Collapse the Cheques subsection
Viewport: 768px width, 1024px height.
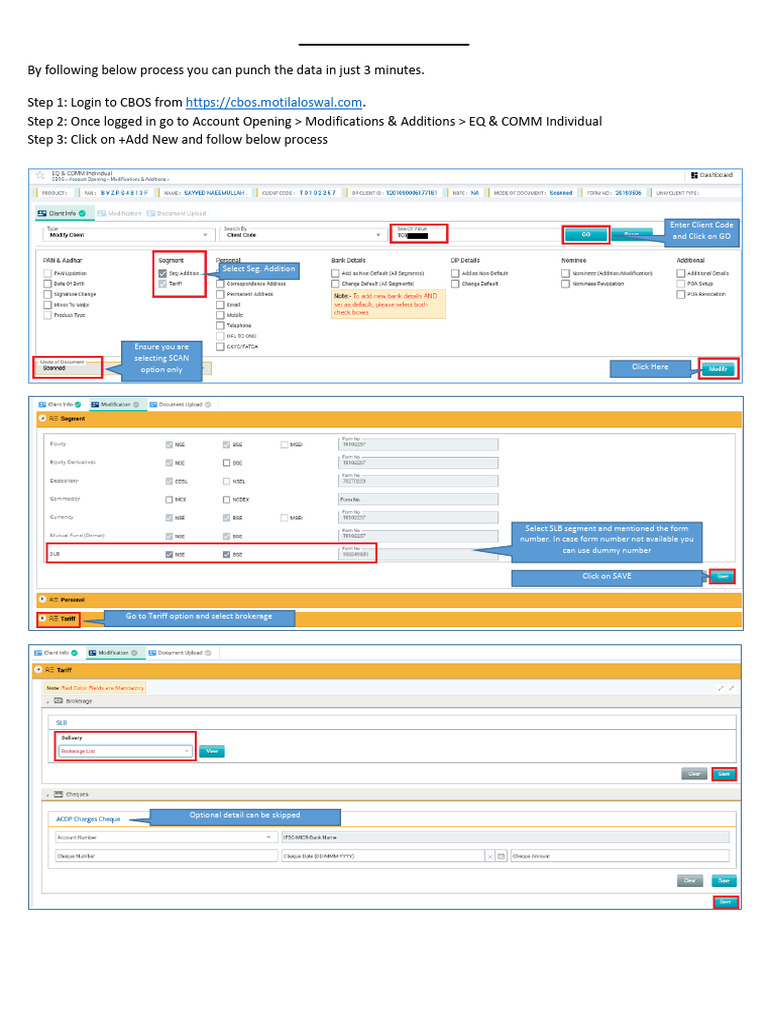[391, 795]
